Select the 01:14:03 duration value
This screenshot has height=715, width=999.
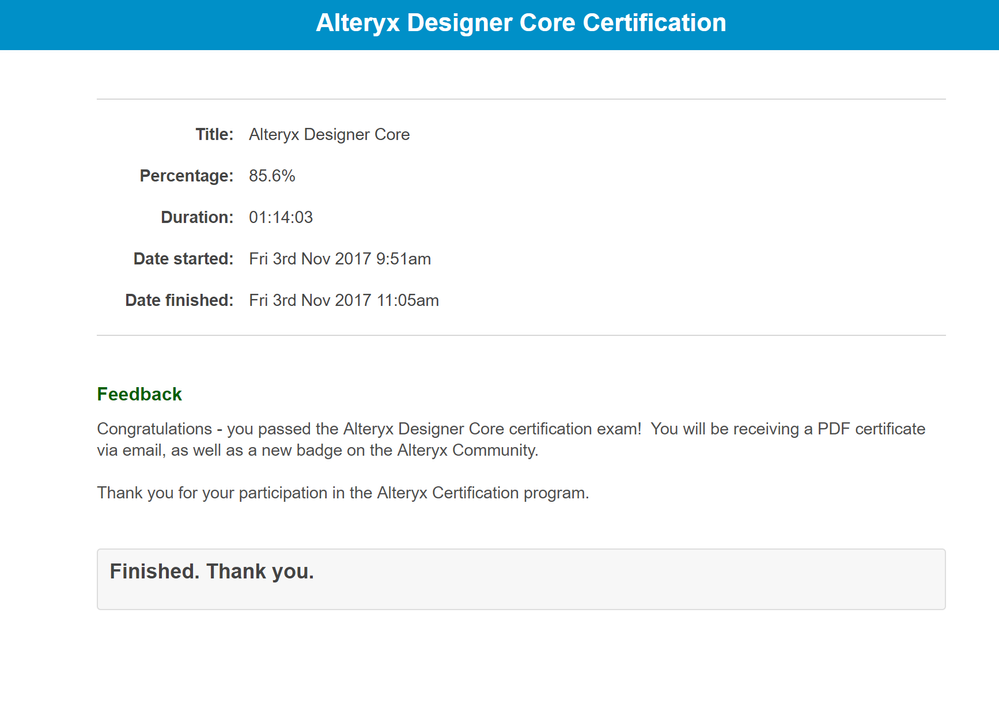tap(281, 217)
